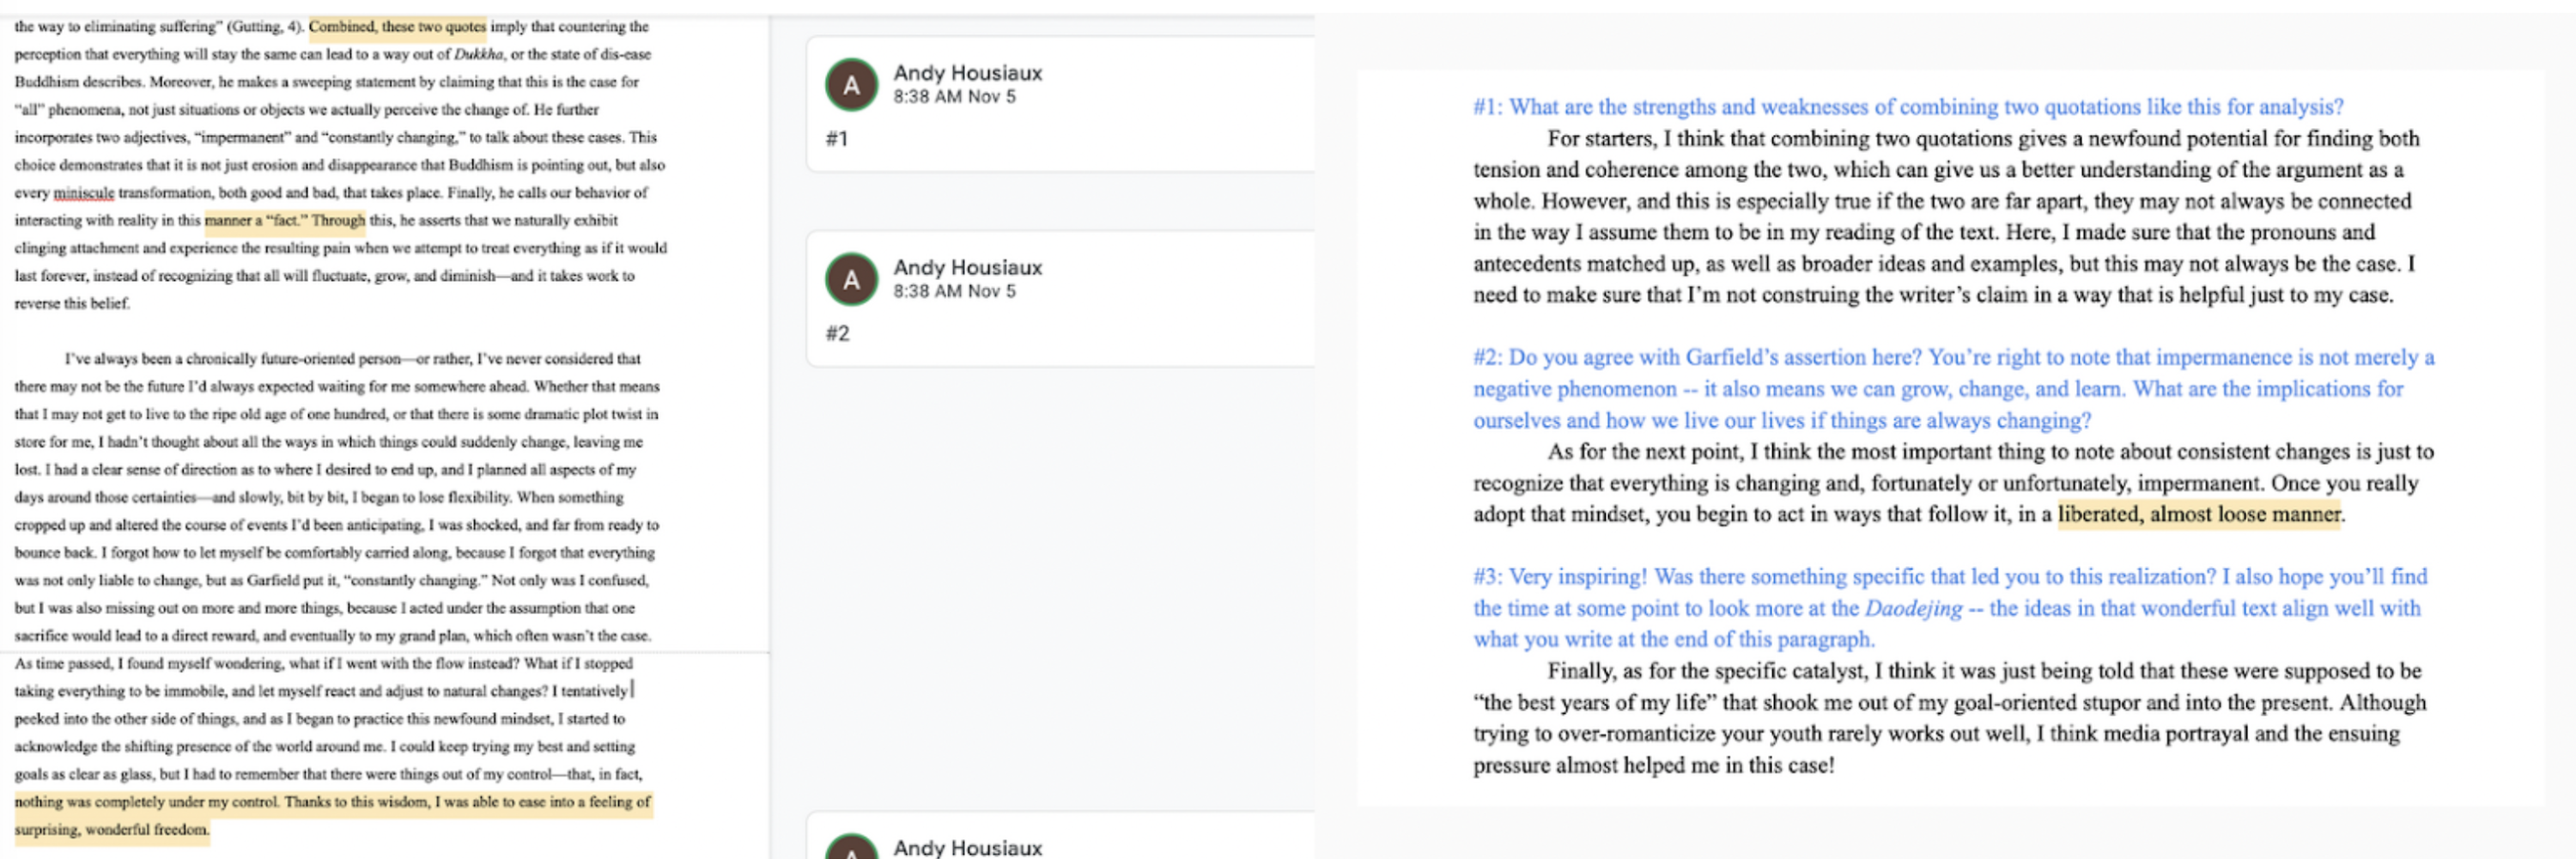Select the Andy Housiaux name above comment #2

click(x=967, y=267)
